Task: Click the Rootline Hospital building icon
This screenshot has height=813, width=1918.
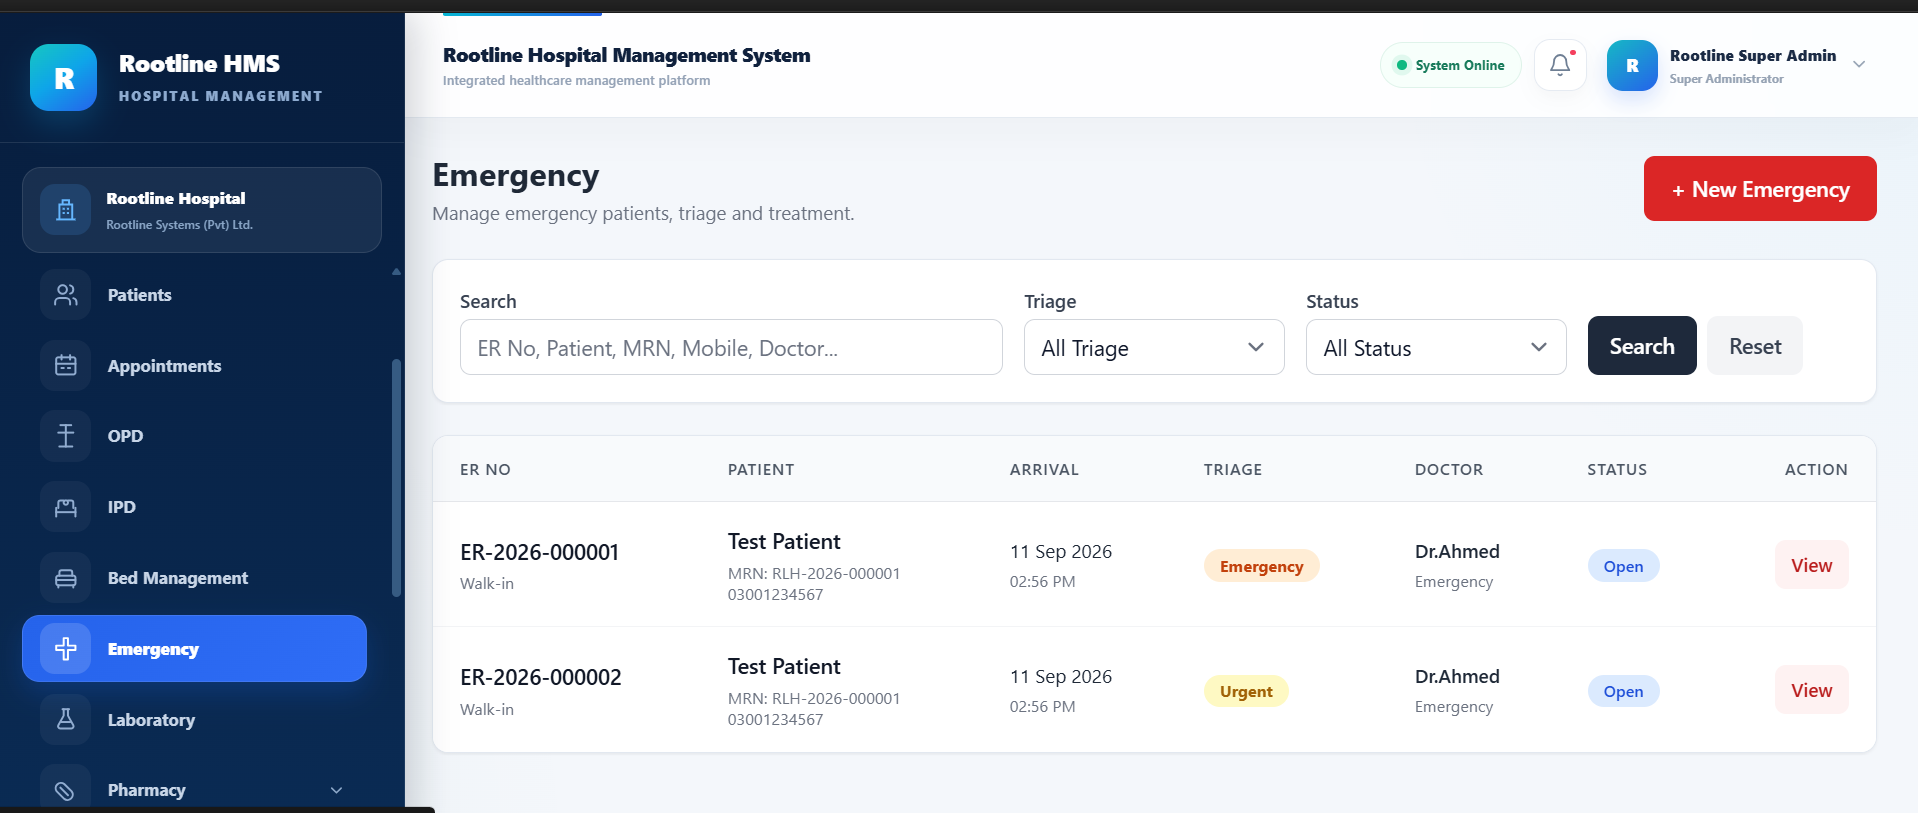Action: click(x=66, y=210)
